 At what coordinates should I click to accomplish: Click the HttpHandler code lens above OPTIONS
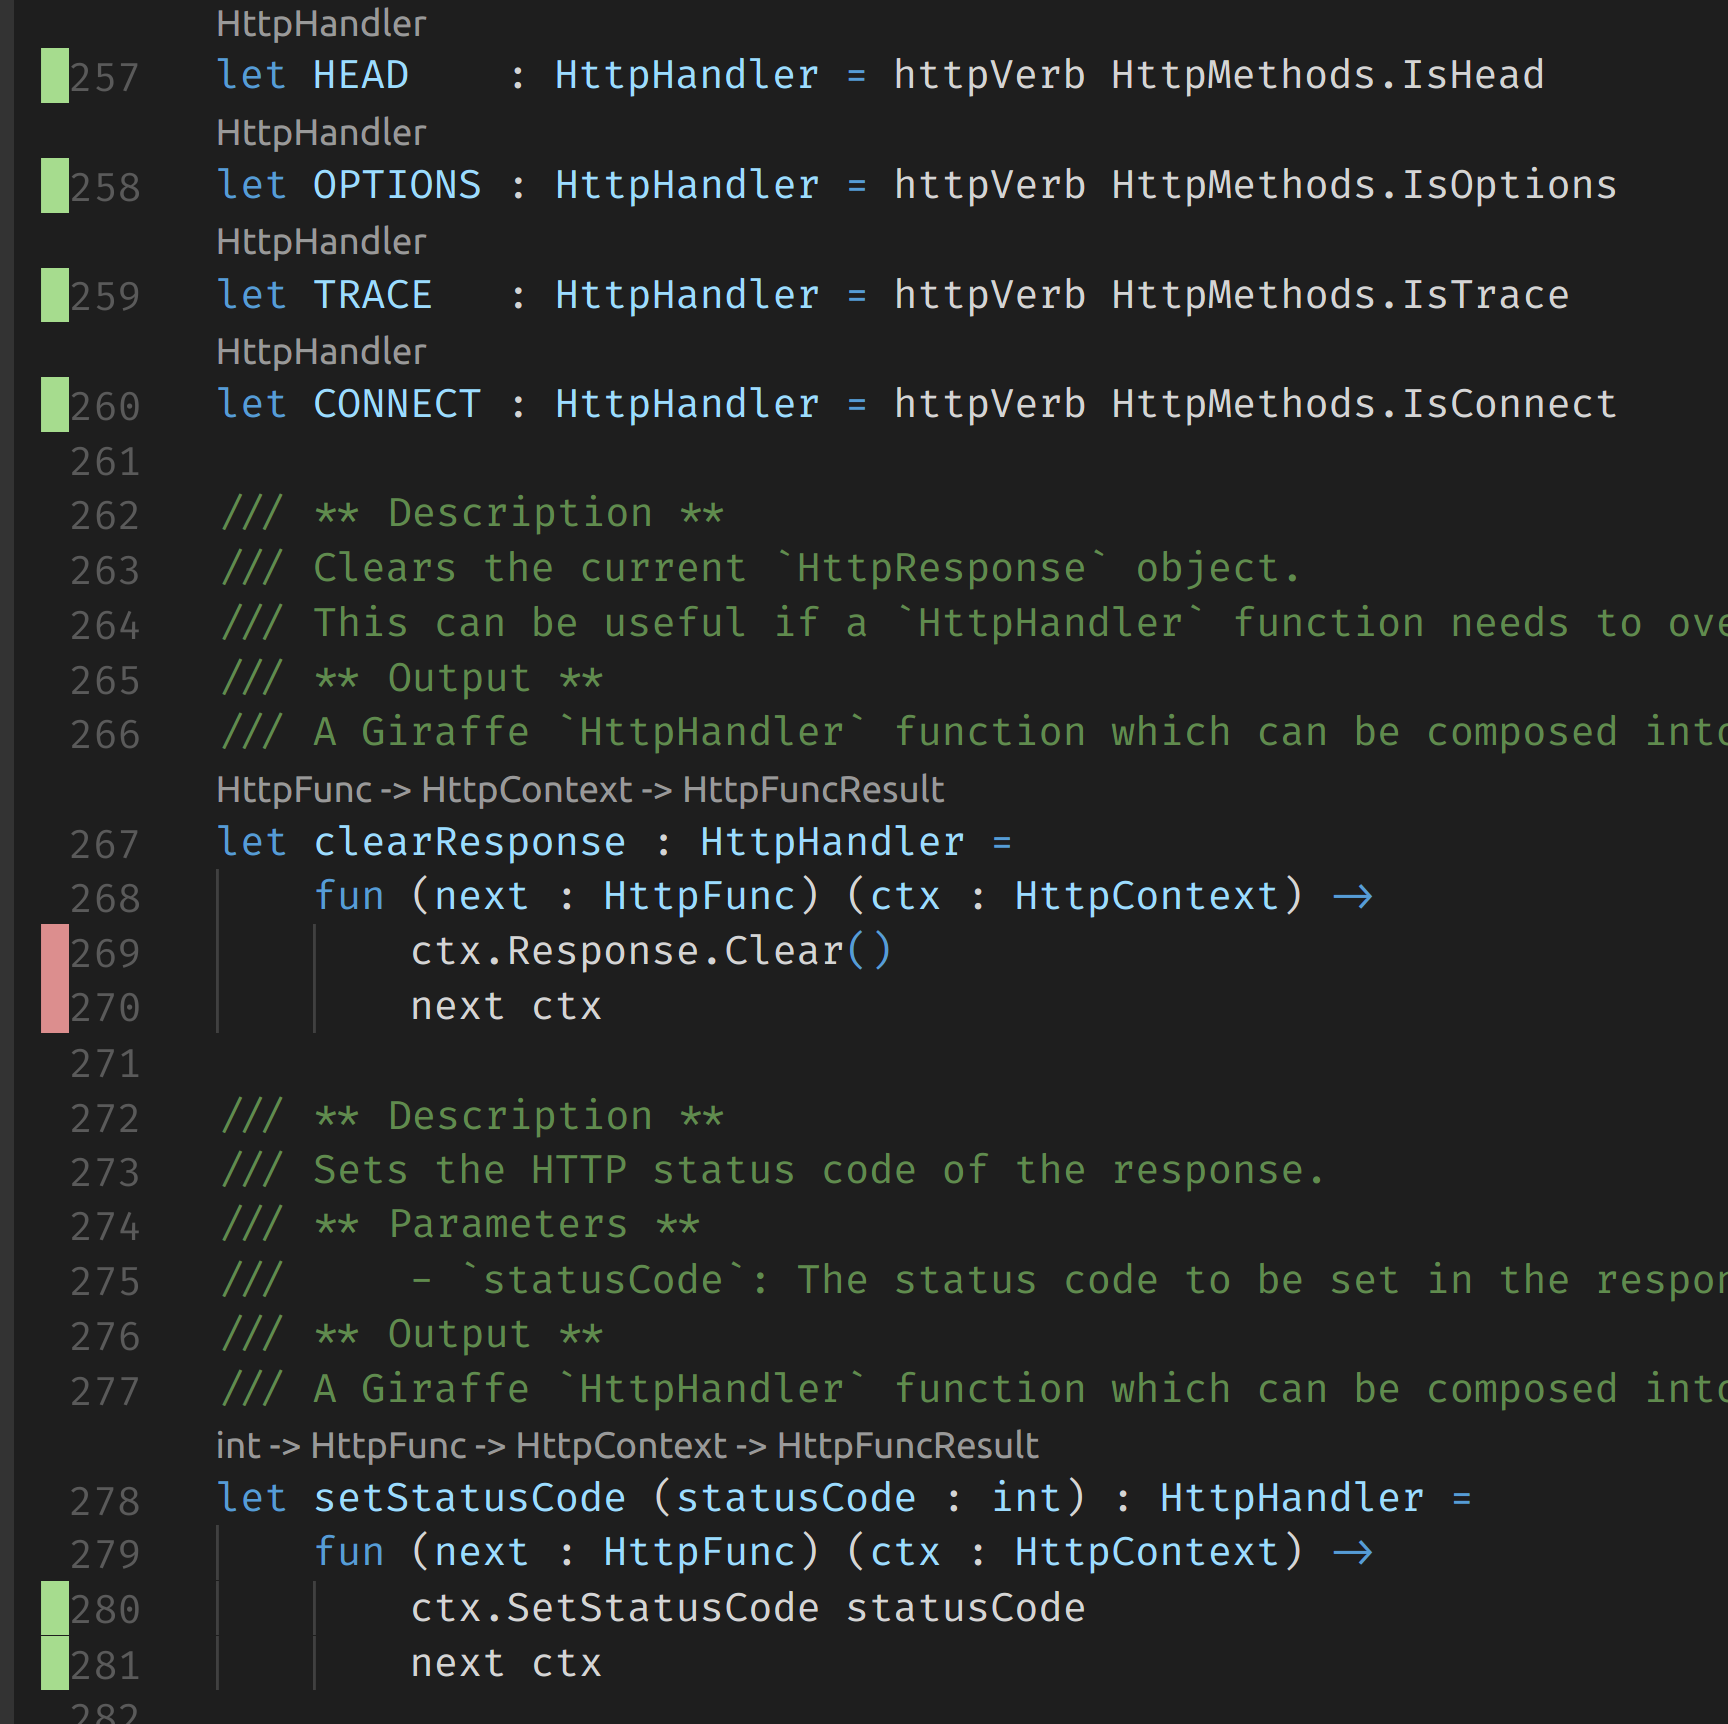[321, 132]
